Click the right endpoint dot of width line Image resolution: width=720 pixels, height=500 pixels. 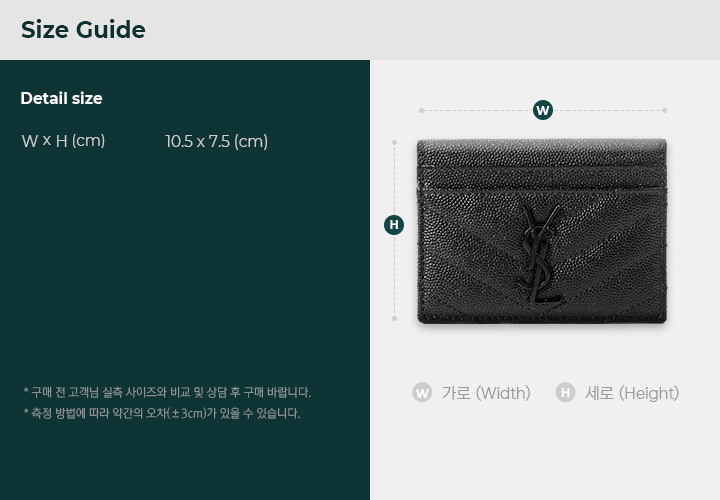[664, 110]
